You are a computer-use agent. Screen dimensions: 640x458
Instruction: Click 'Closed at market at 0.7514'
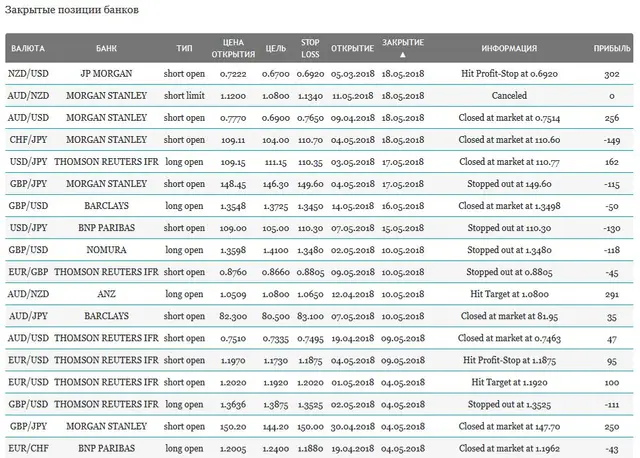coord(509,118)
